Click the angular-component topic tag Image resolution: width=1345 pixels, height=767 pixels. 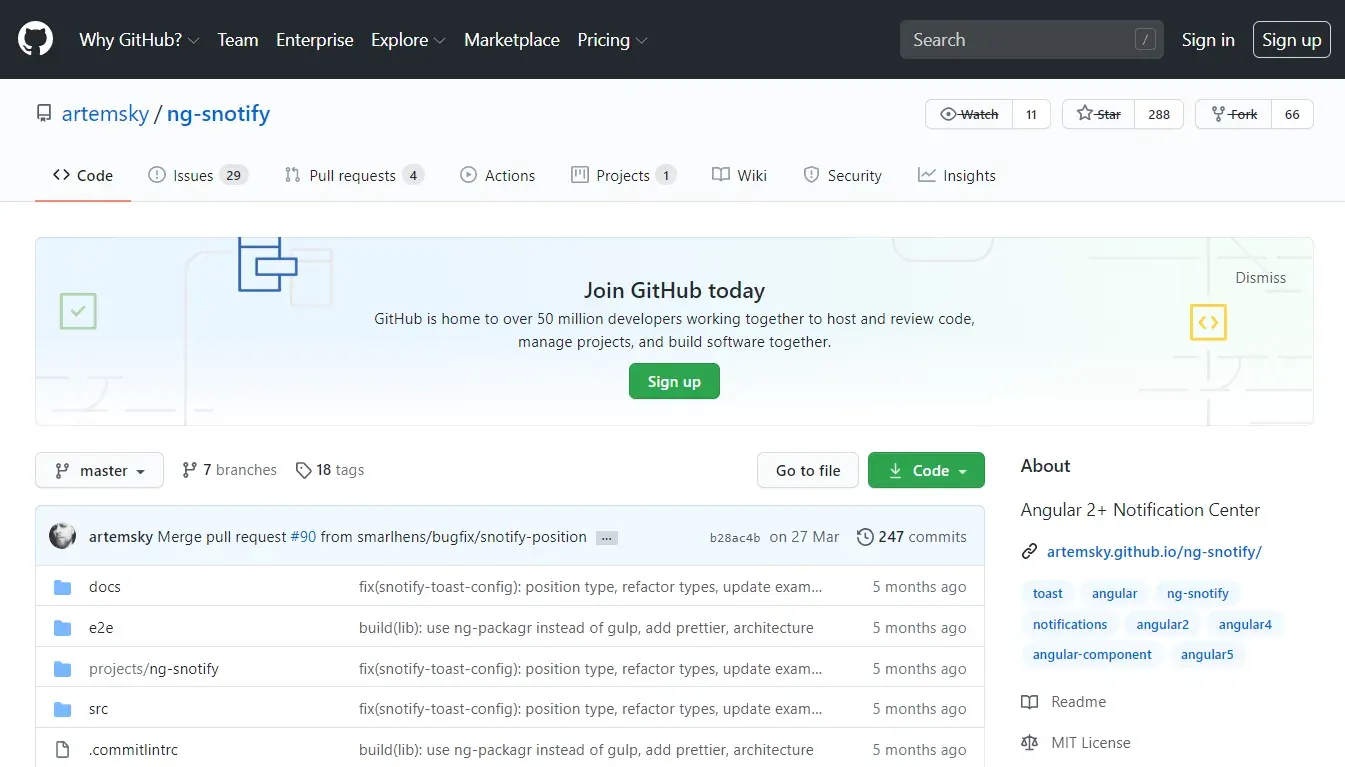click(1092, 655)
